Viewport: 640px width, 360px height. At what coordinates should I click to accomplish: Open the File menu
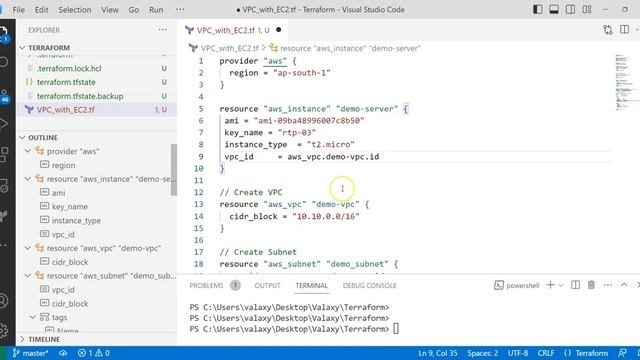18,9
